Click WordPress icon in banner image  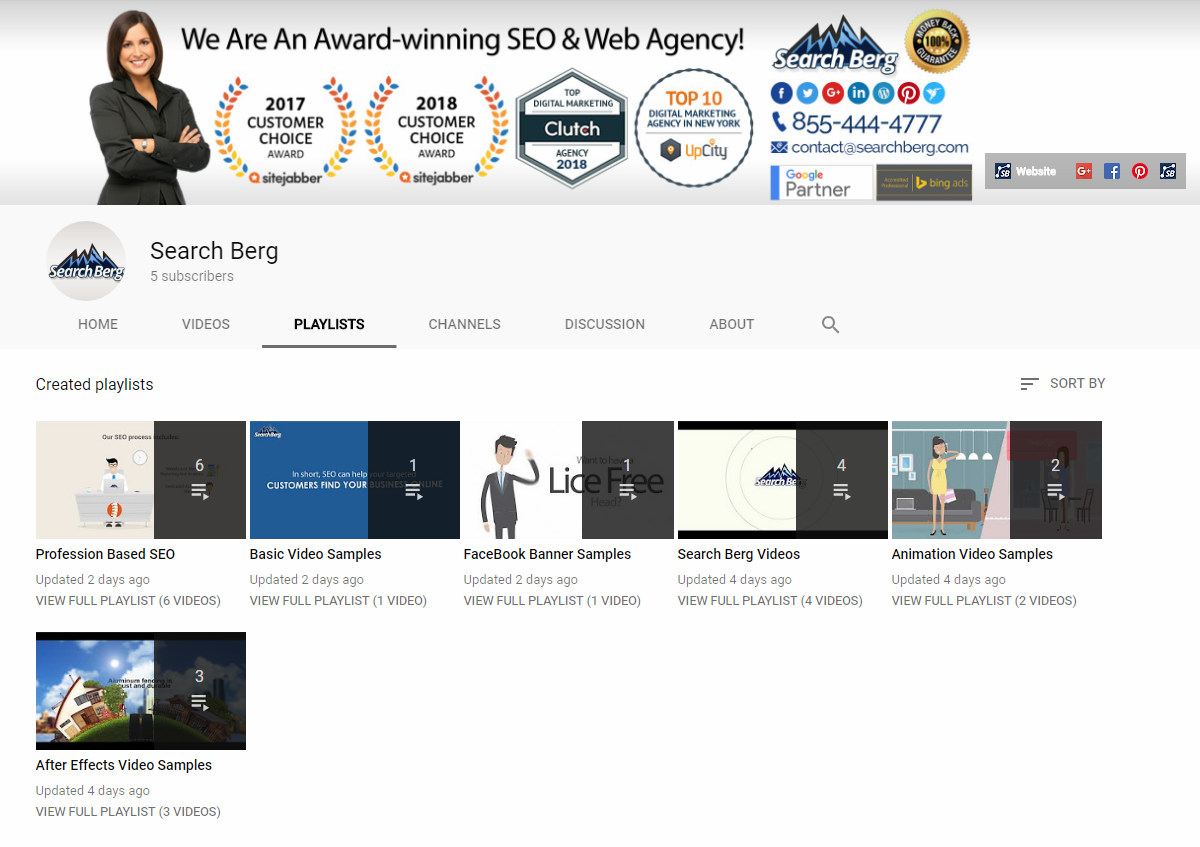coord(883,93)
